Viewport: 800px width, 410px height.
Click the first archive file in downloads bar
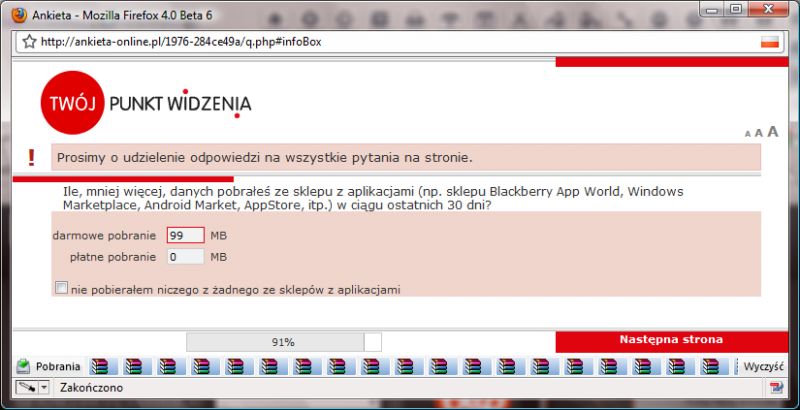[104, 366]
